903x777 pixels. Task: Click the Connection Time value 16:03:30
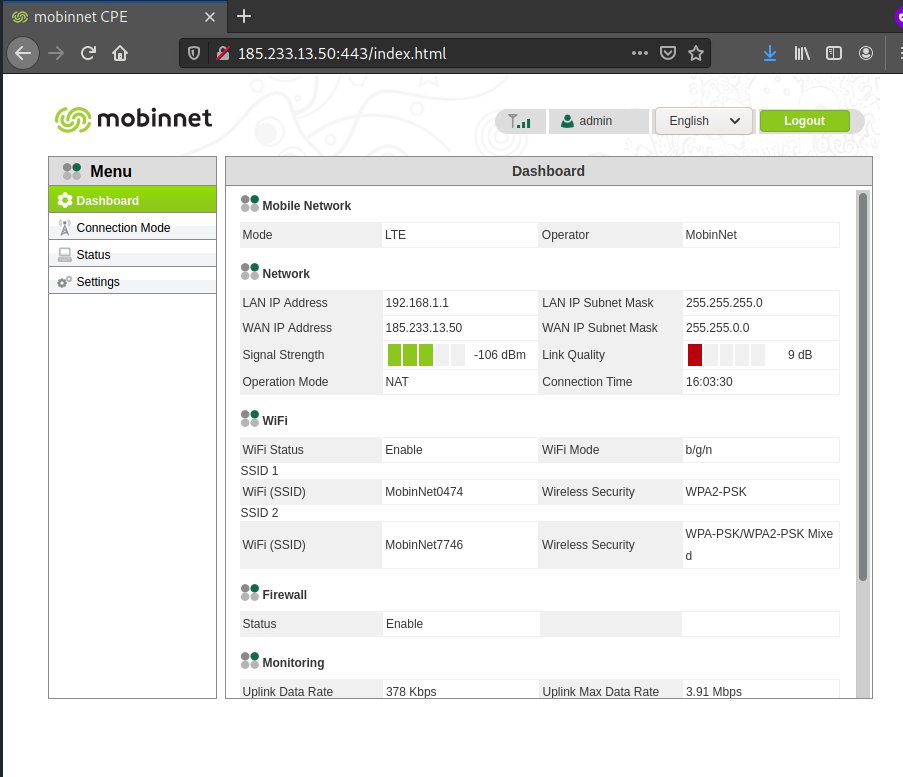[x=709, y=382]
